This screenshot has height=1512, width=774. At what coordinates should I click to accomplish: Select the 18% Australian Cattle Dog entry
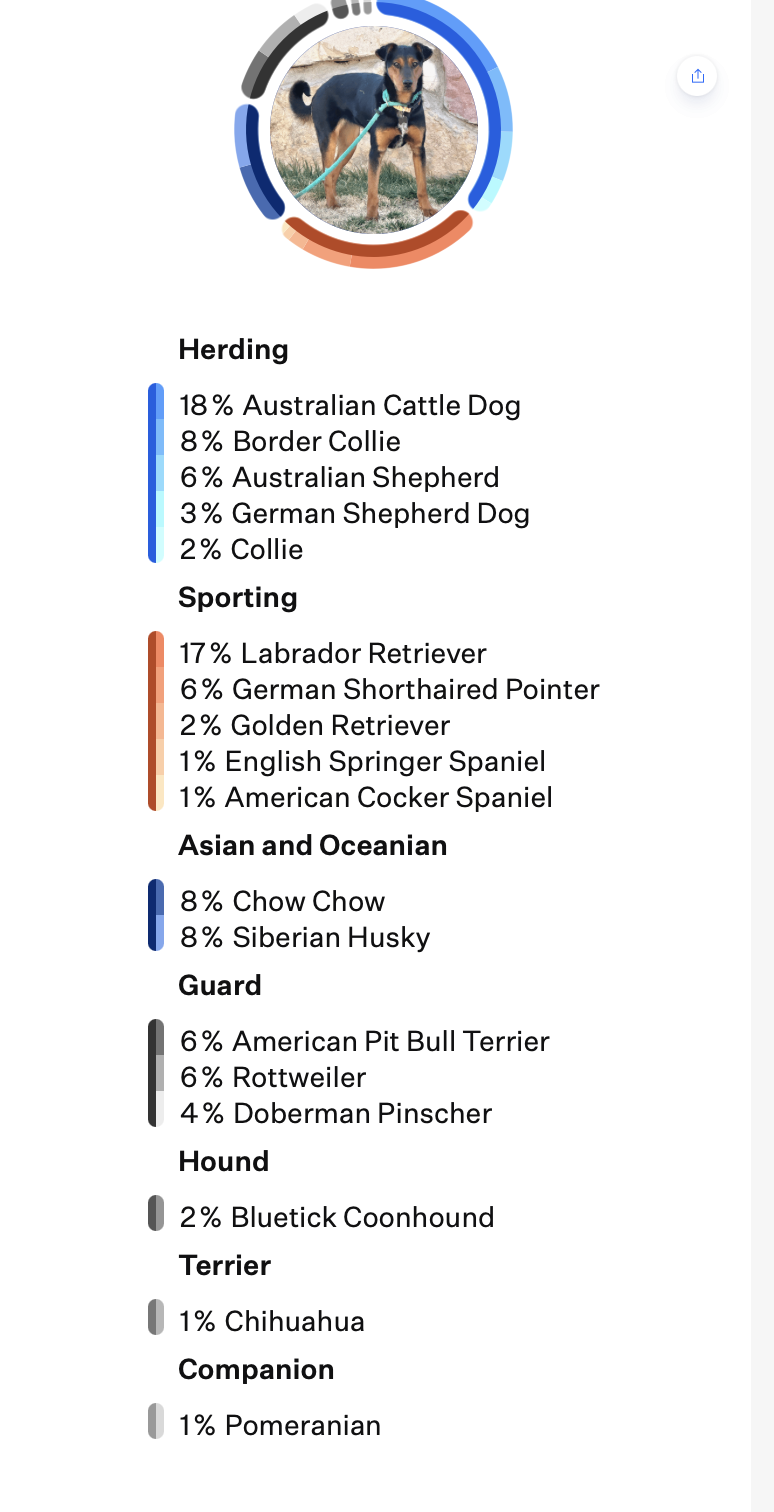(350, 405)
